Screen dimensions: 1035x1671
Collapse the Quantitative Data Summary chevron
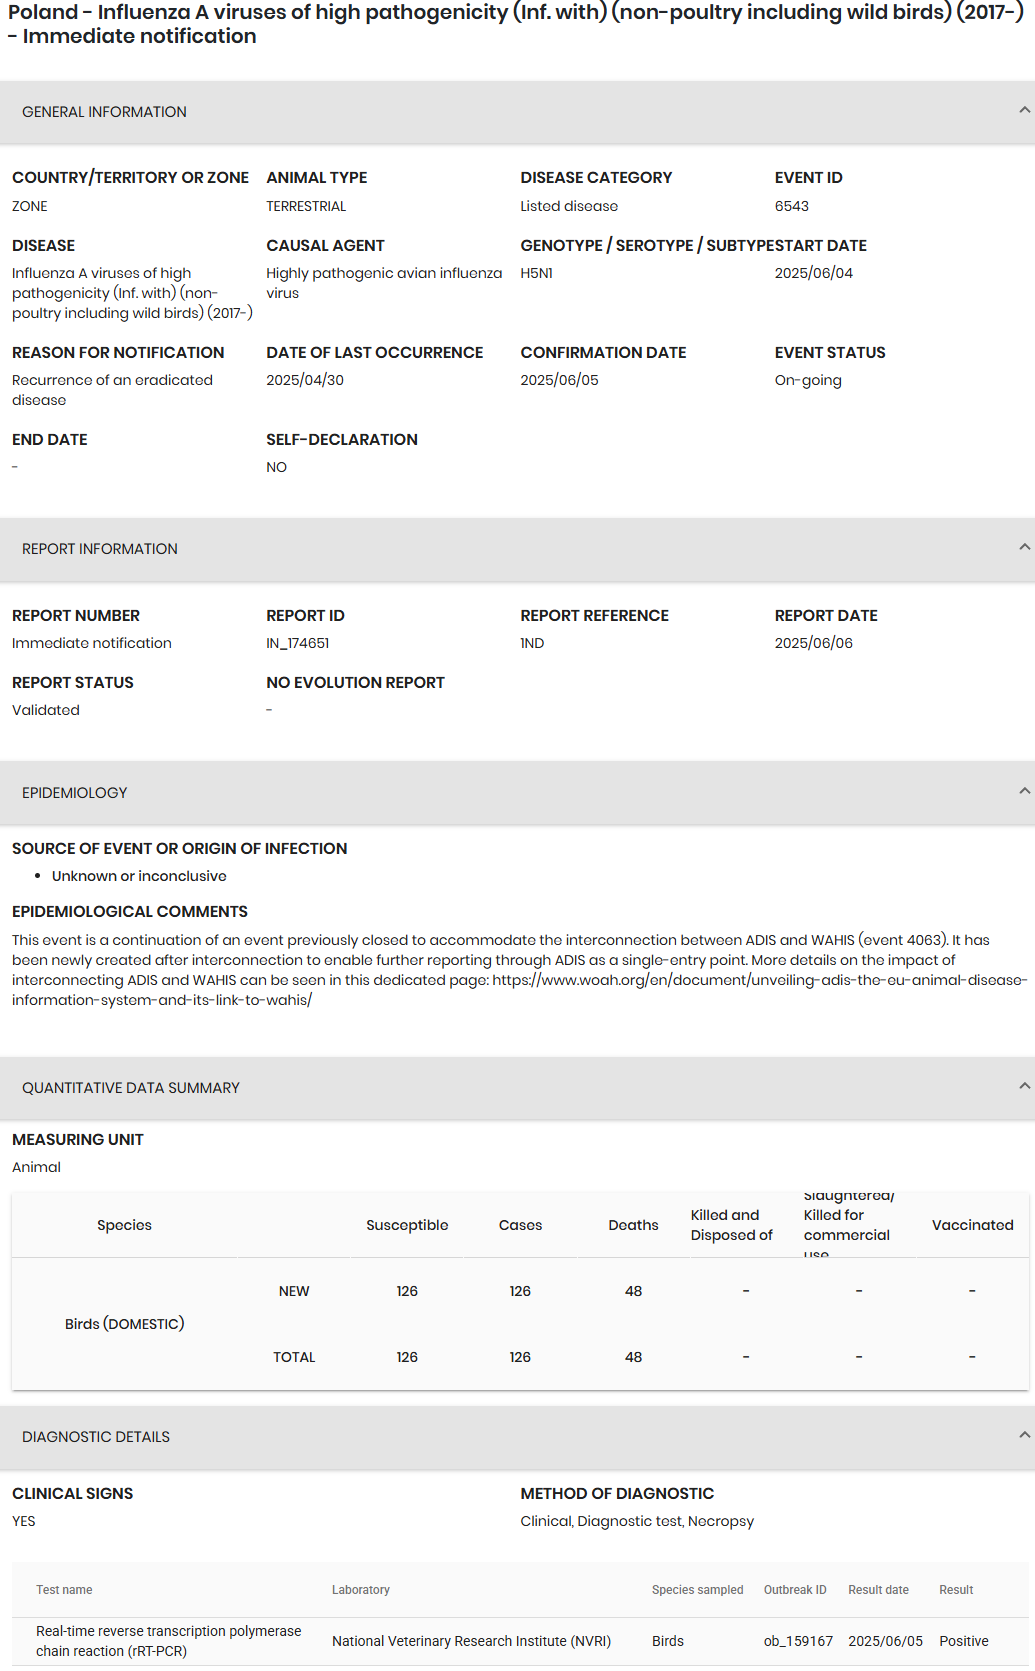[1023, 1086]
